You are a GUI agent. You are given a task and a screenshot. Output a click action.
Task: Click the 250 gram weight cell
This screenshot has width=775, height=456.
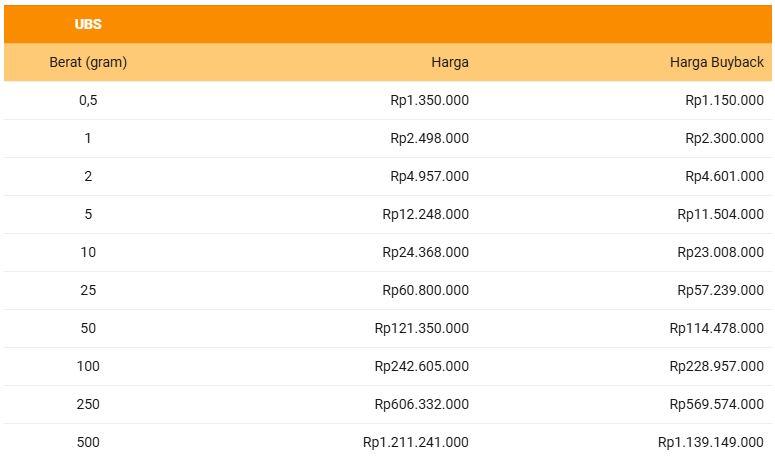88,404
